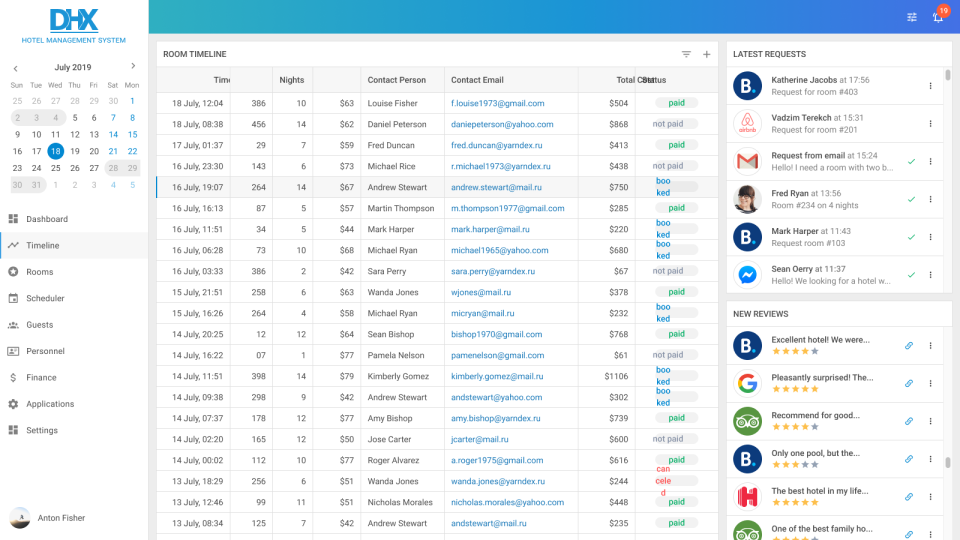Screen dimensions: 960x540
Task: Open link icon for Pleasantly surprised review
Action: (909, 383)
